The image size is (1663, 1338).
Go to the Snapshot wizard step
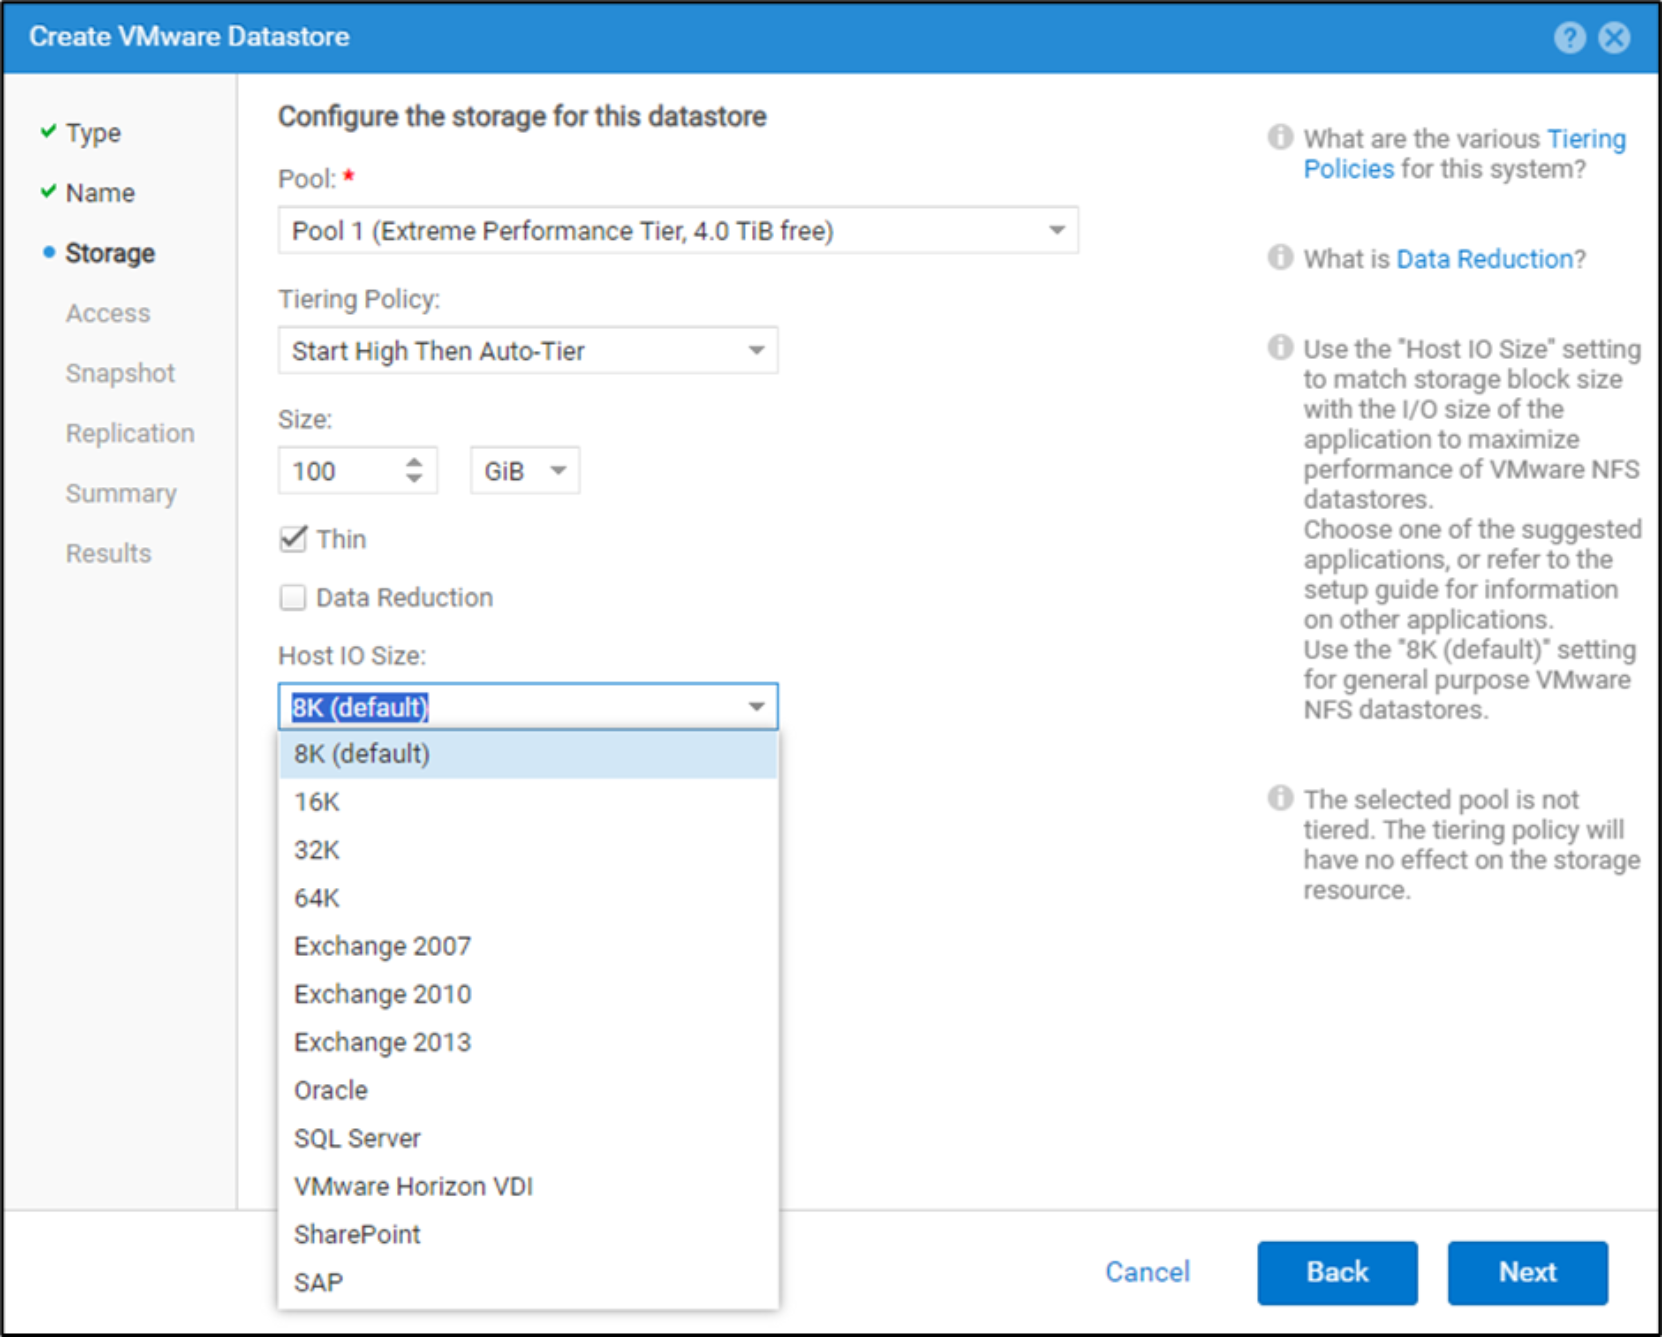point(120,373)
